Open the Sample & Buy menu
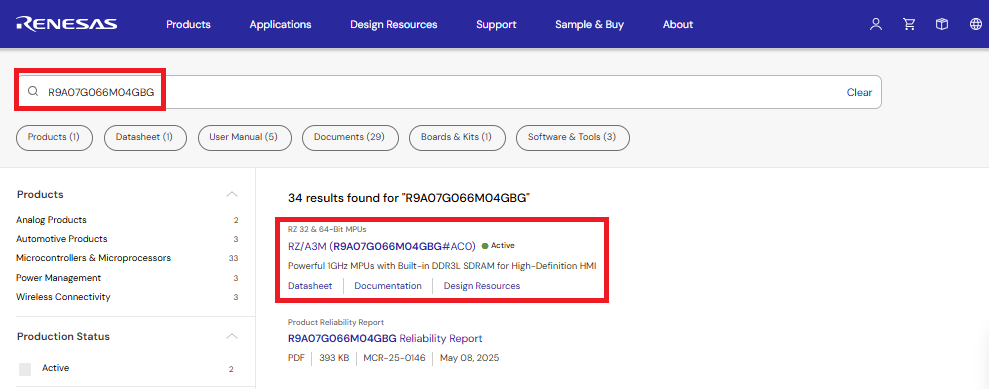Viewport: 989px width, 389px height. coord(589,25)
